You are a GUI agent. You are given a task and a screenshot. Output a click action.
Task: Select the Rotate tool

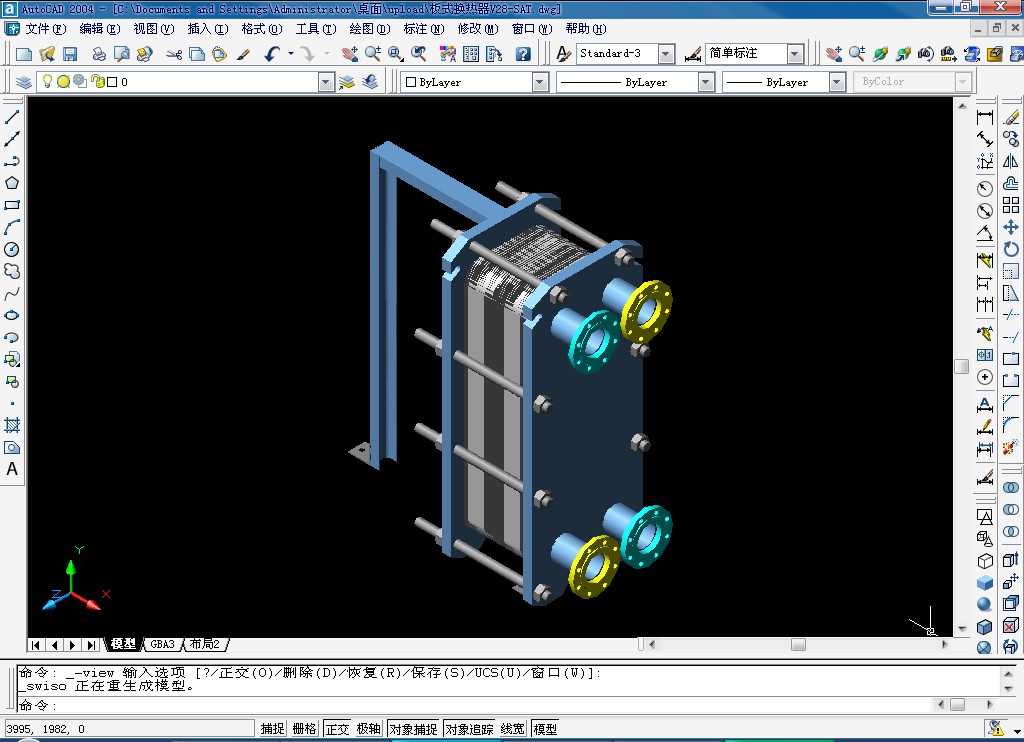[1011, 249]
